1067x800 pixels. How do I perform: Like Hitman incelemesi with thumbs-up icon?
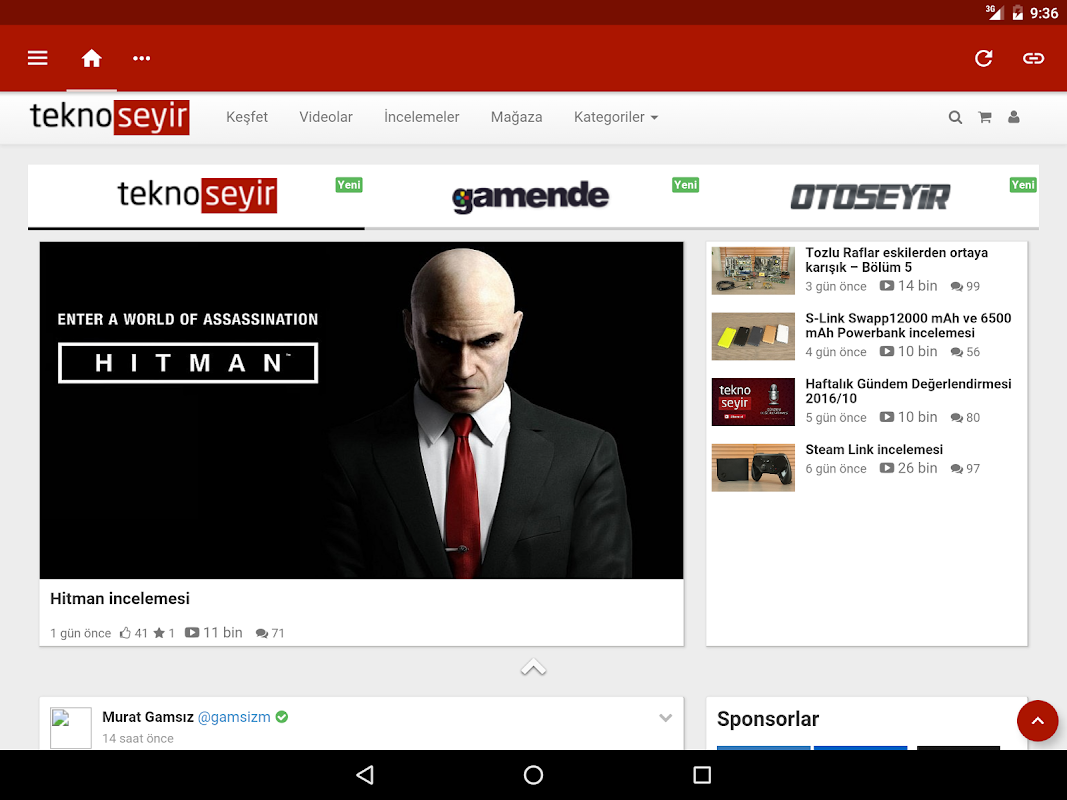click(125, 633)
